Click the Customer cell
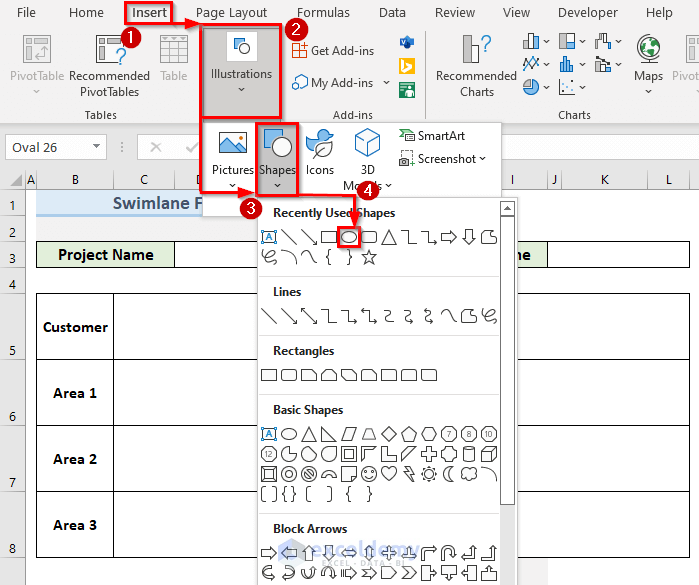Viewport: 699px width, 585px height. pyautogui.click(x=75, y=327)
